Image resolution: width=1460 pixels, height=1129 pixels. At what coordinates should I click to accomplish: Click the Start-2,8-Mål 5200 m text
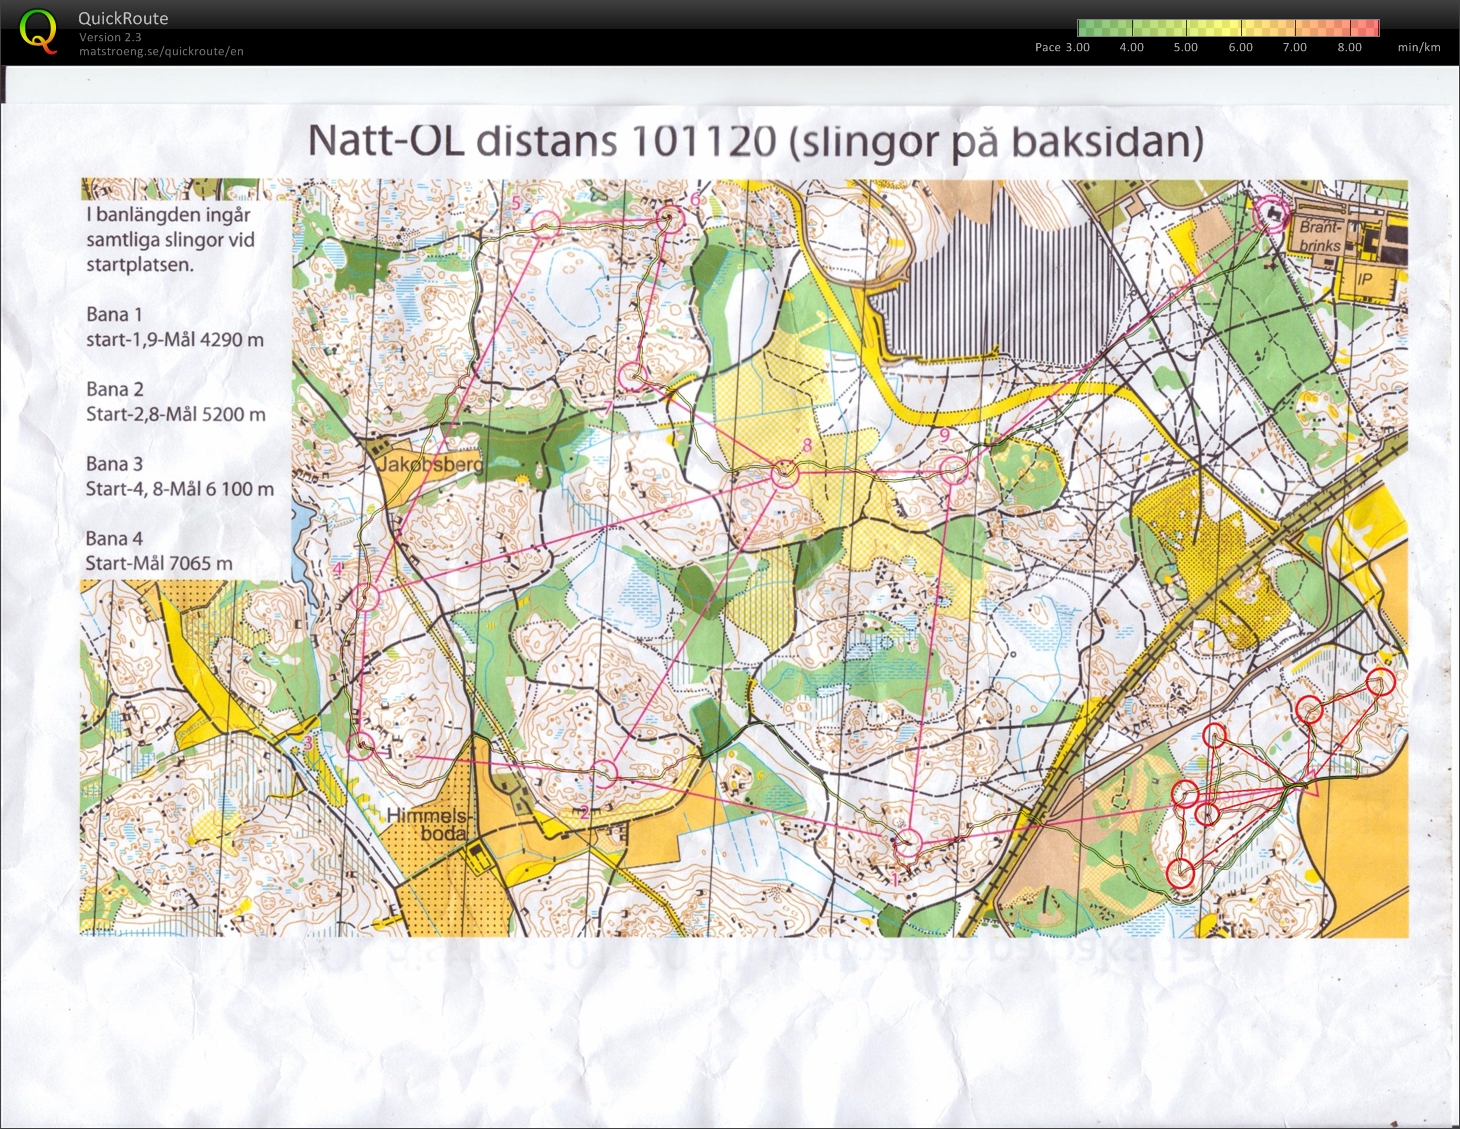point(176,414)
